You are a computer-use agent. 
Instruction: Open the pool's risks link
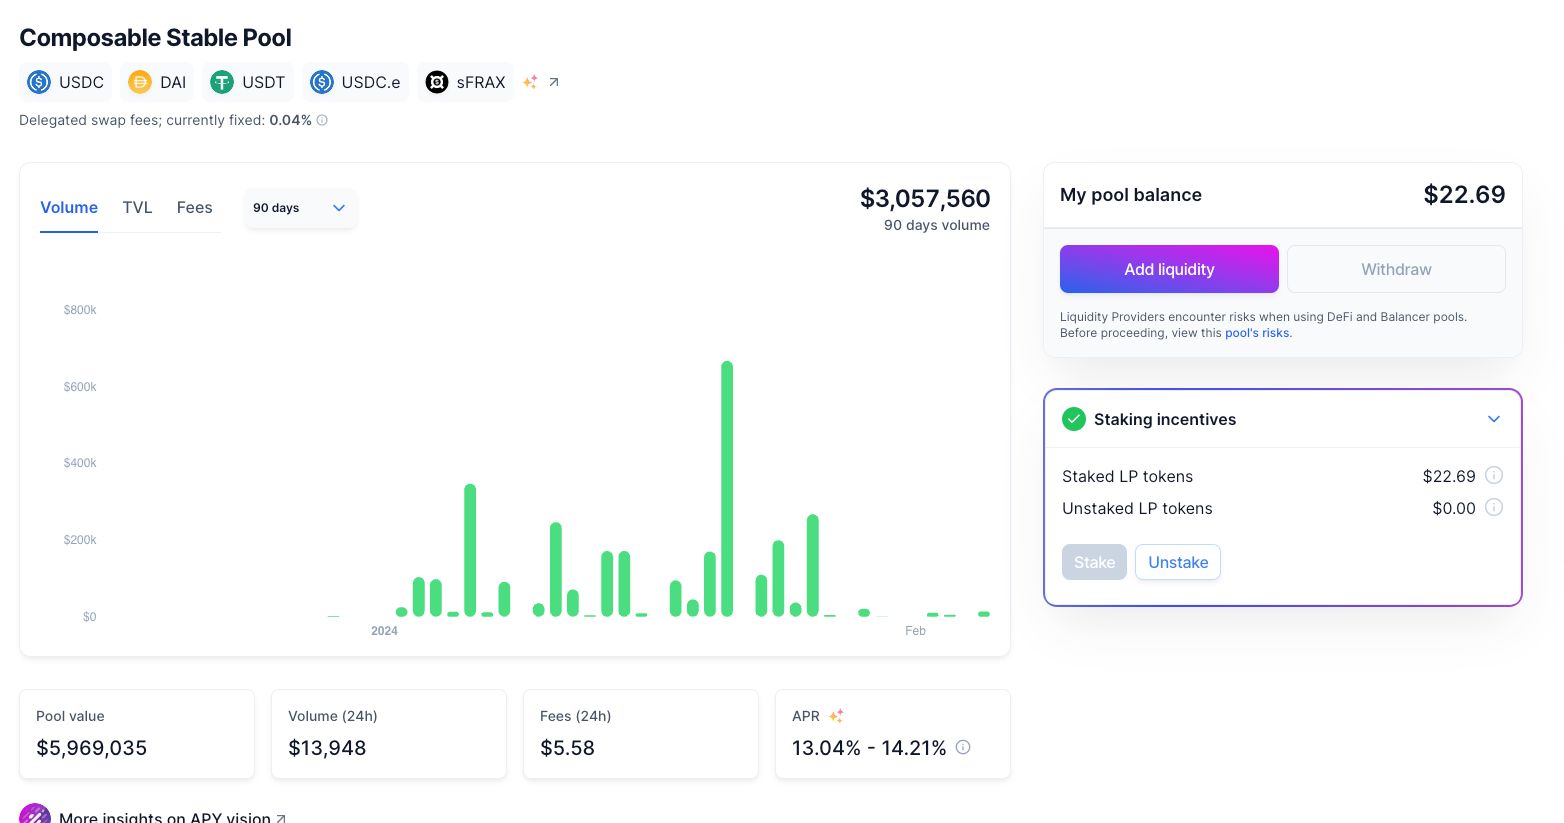[x=1257, y=333]
